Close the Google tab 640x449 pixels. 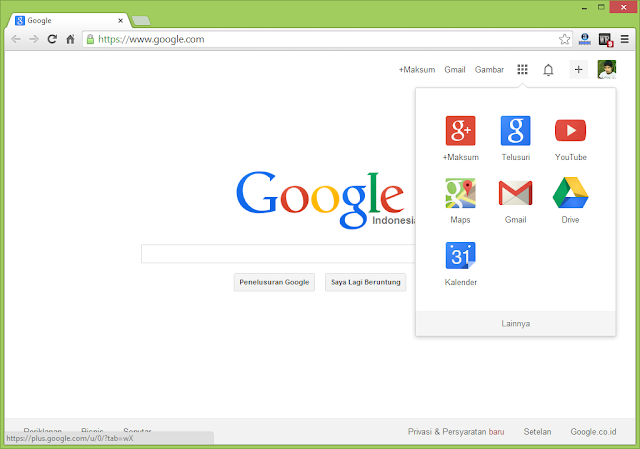click(120, 20)
